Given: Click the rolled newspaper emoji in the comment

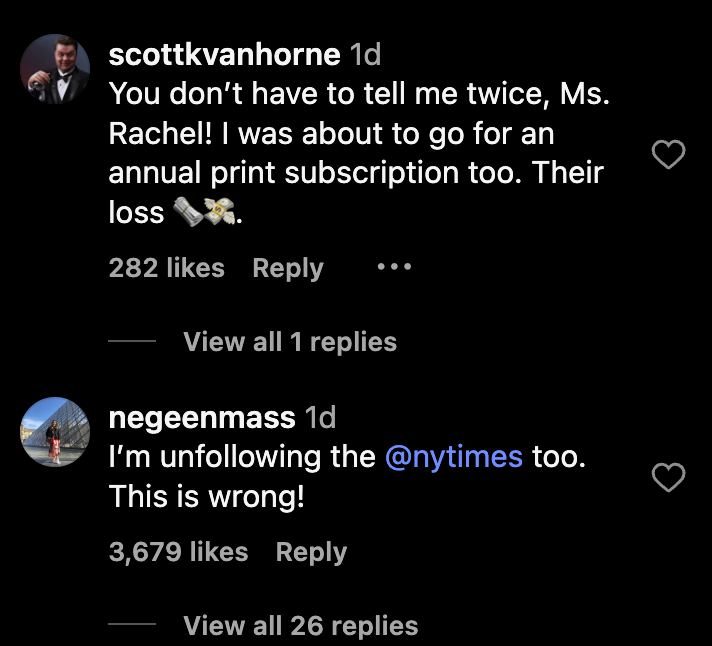Looking at the screenshot, I should [188, 214].
